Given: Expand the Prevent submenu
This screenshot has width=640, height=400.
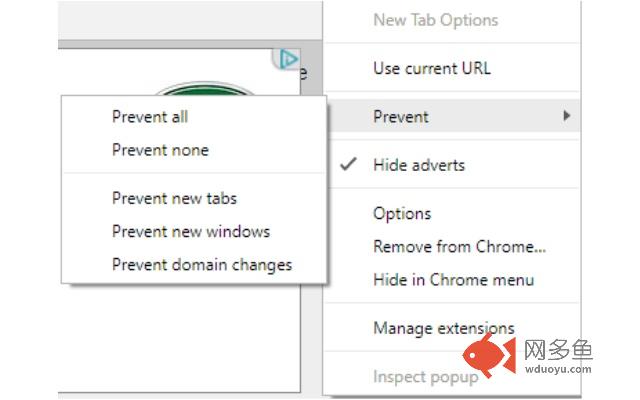Looking at the screenshot, I should 453,116.
